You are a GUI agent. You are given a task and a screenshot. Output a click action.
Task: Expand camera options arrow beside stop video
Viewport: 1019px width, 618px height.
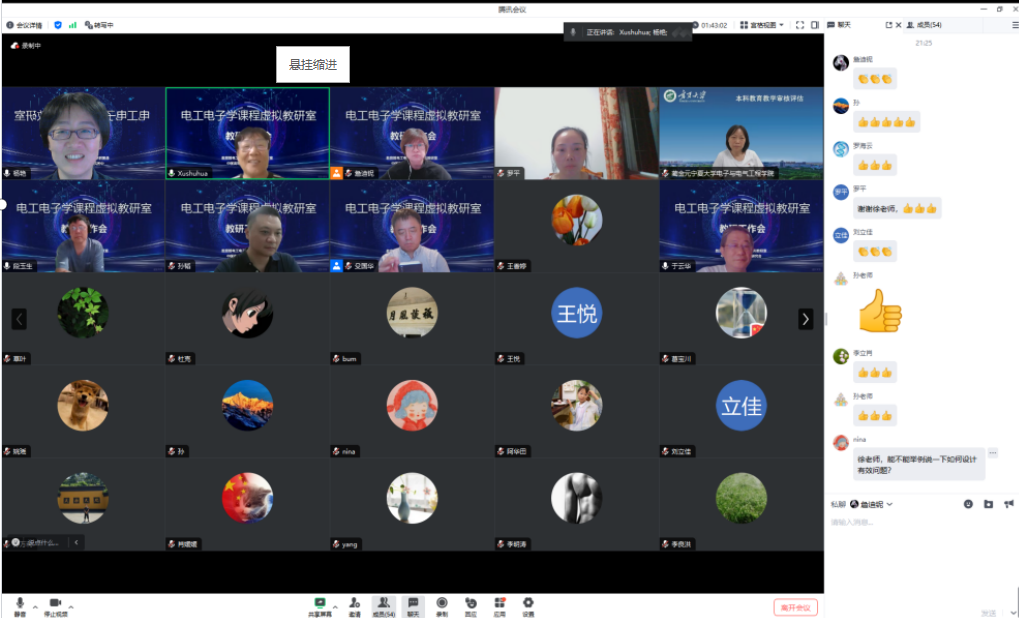tap(71, 607)
